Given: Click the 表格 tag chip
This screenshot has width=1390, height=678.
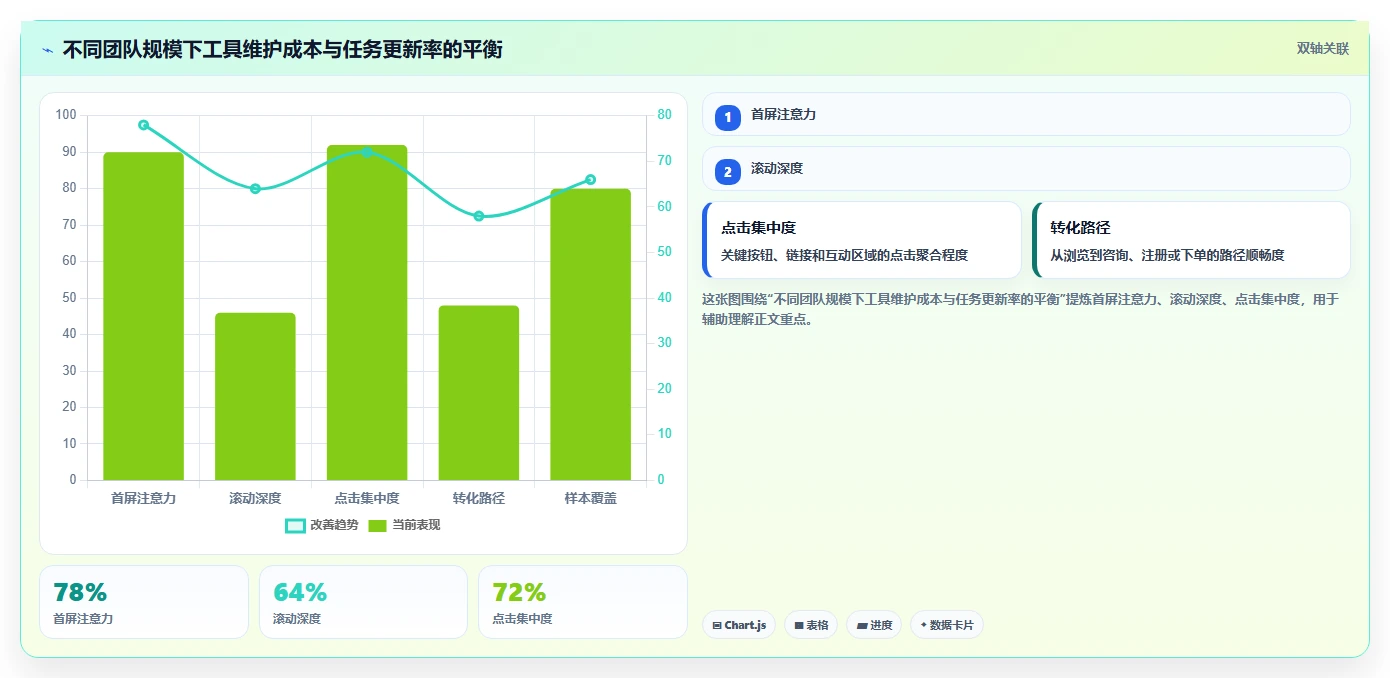Looking at the screenshot, I should coord(811,625).
